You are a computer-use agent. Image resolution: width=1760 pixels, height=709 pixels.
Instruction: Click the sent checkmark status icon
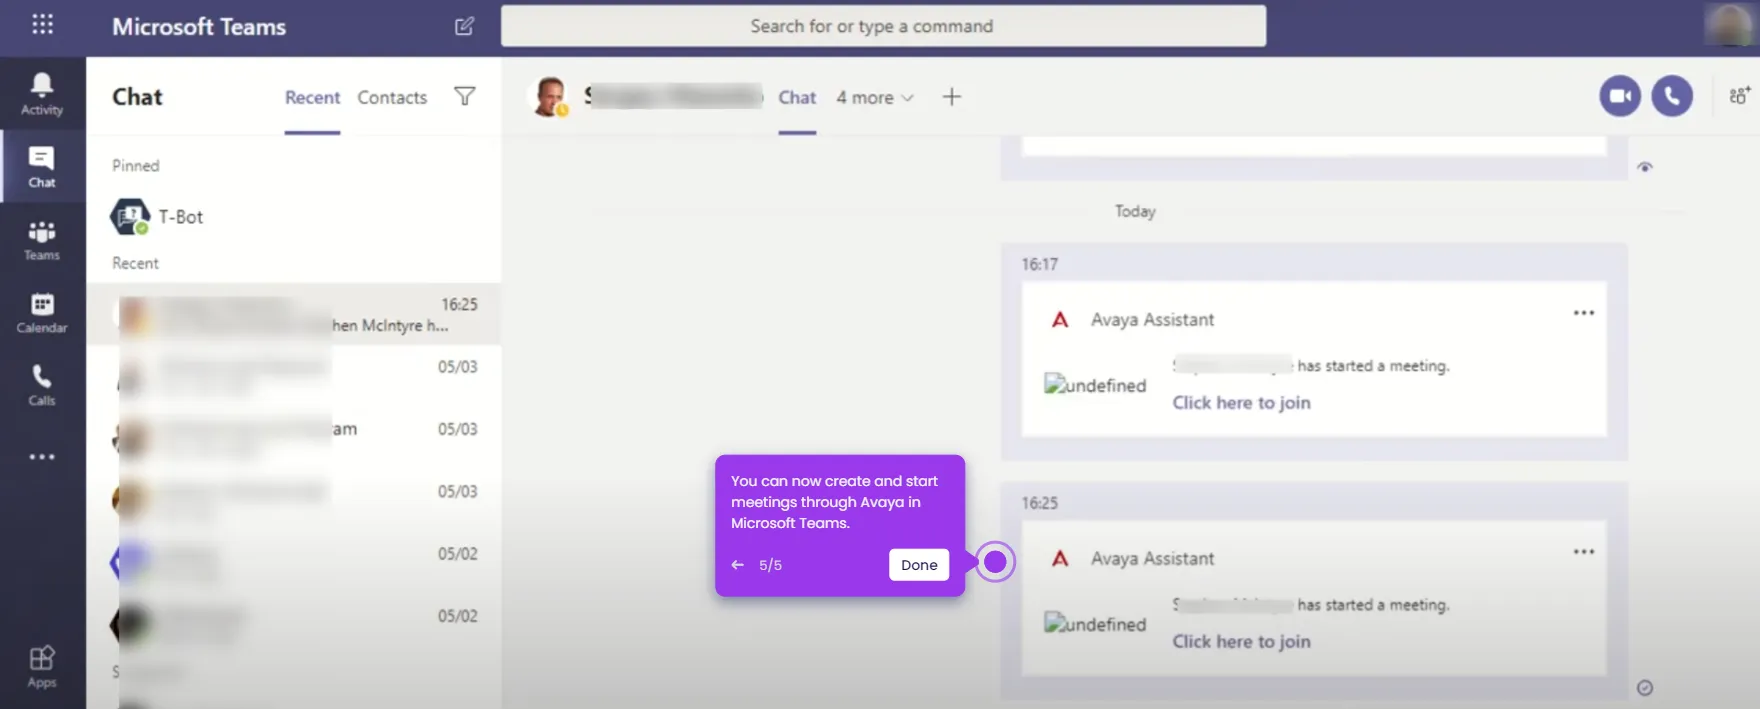coord(1645,687)
